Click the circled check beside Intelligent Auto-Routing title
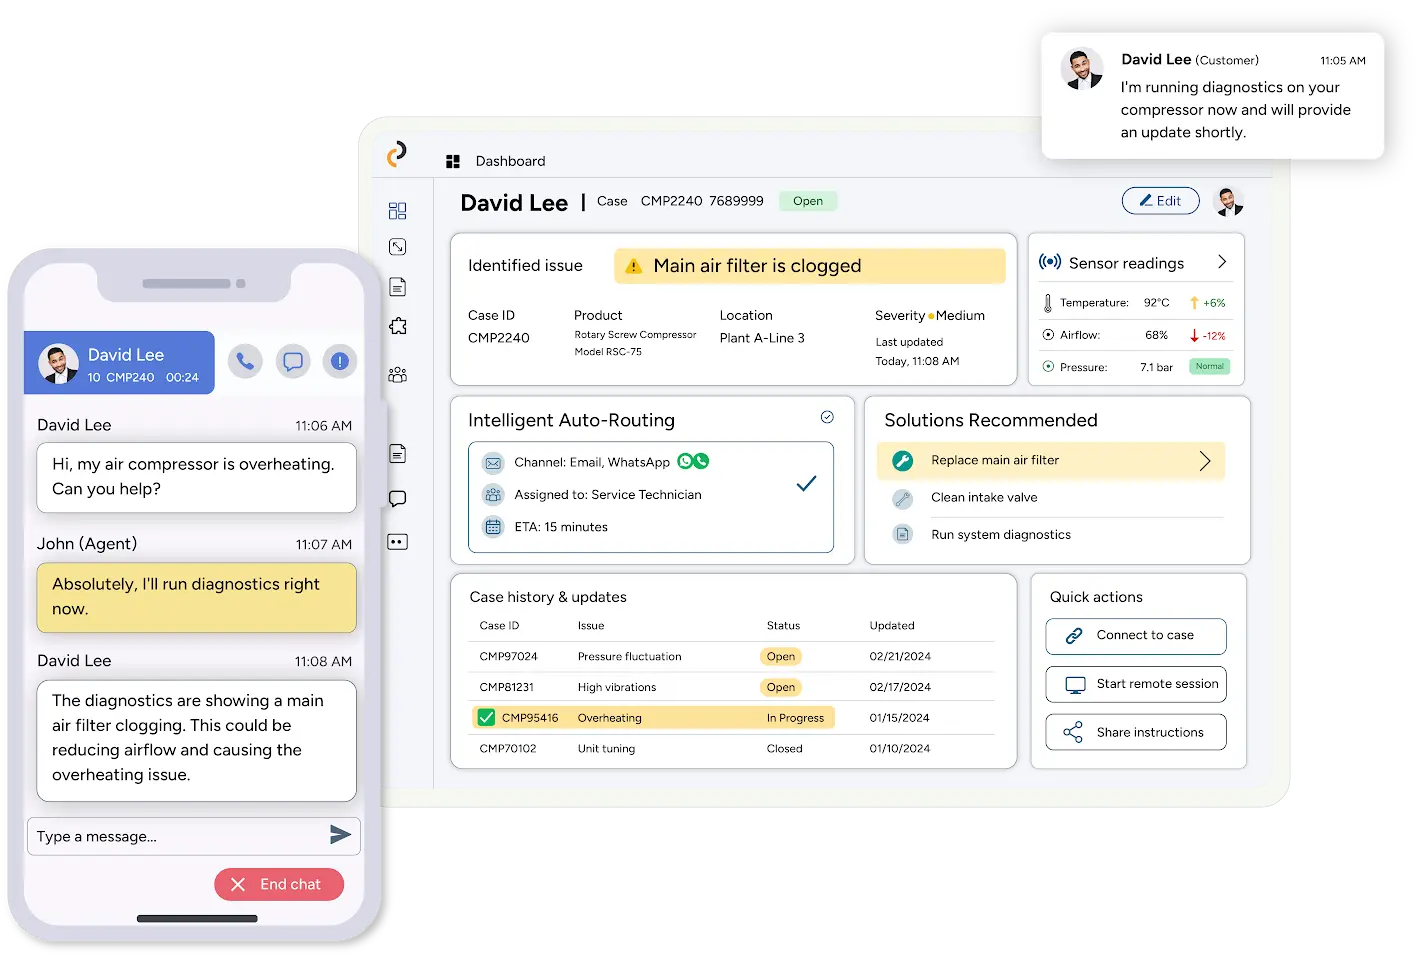 [x=827, y=417]
